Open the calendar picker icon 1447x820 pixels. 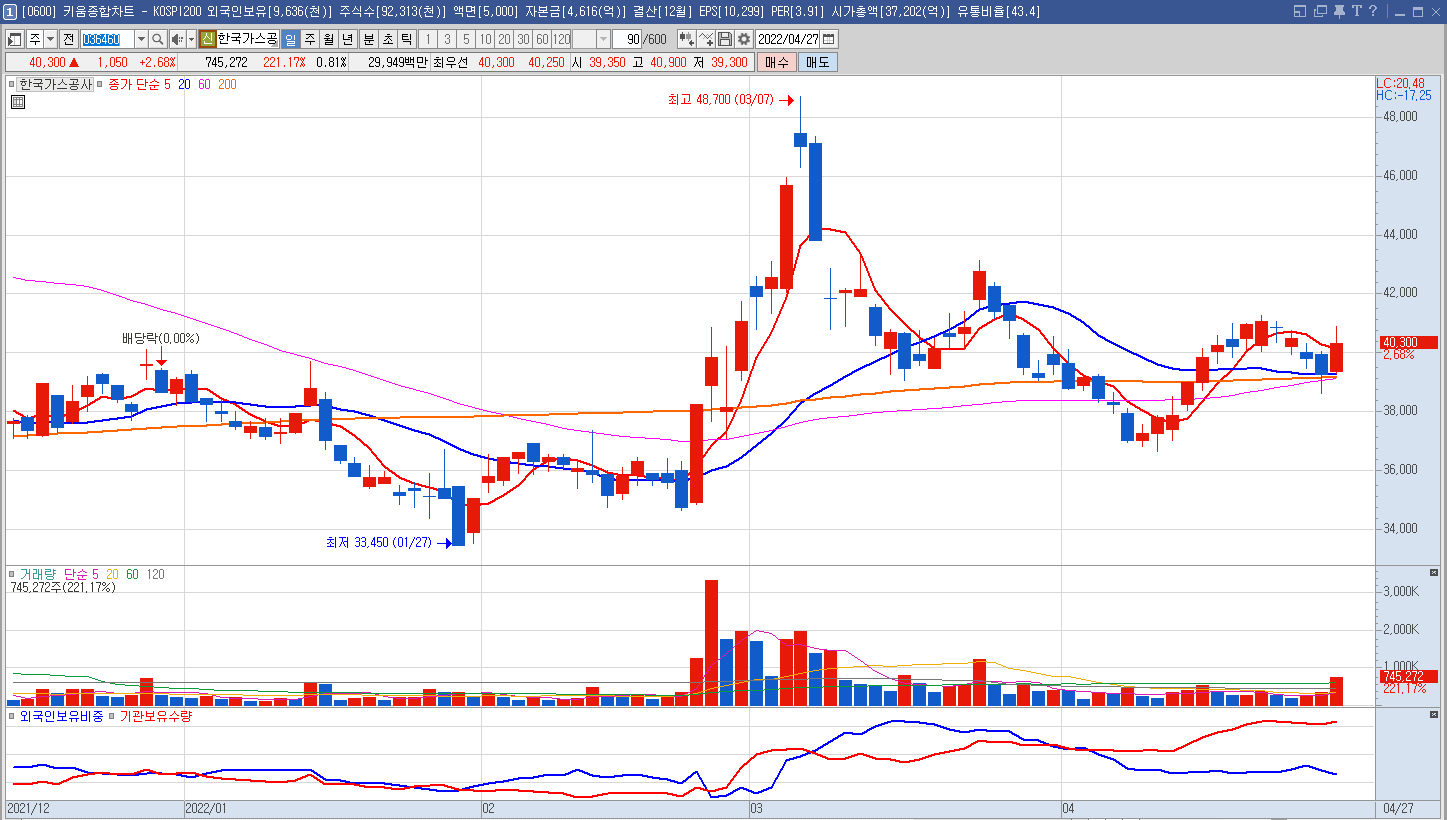click(x=829, y=39)
